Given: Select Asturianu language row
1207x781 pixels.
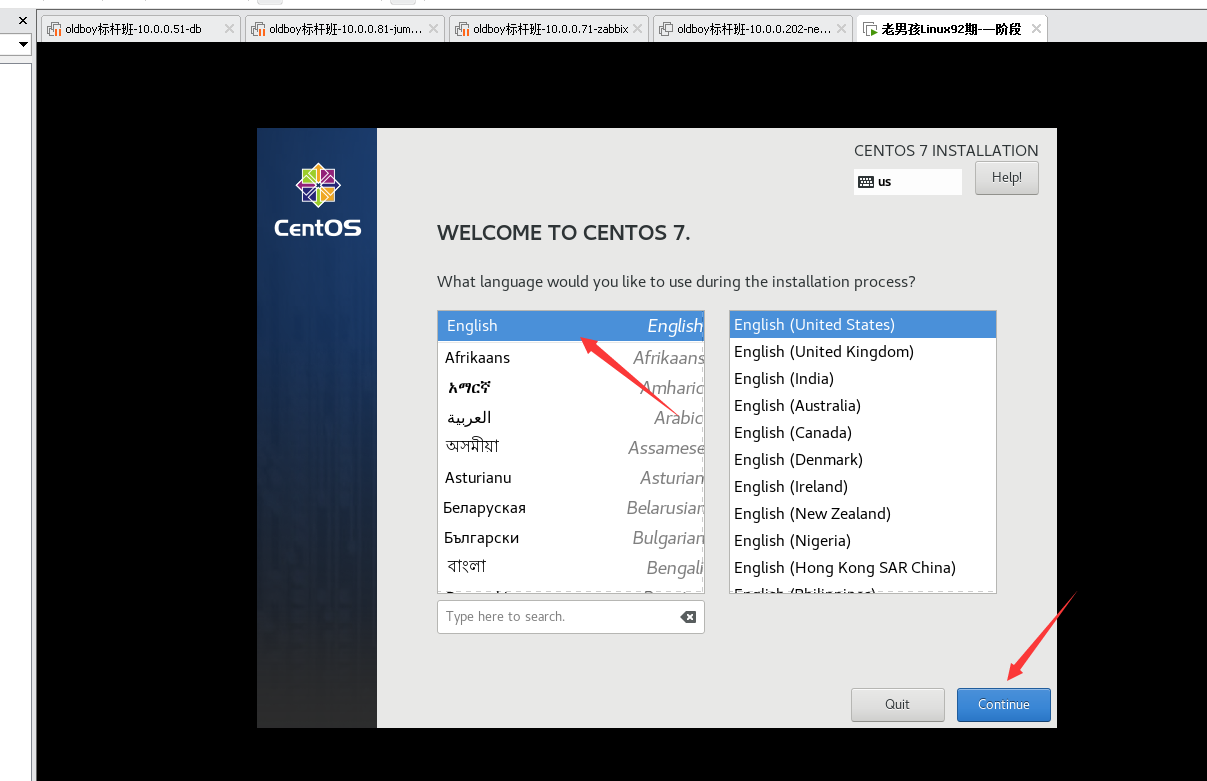Looking at the screenshot, I should pos(570,477).
